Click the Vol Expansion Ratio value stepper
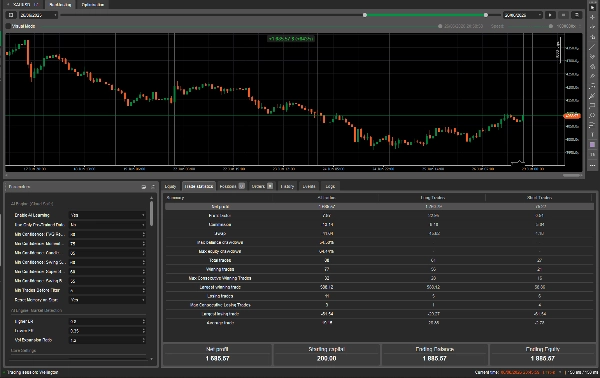600x378 pixels. click(x=143, y=340)
